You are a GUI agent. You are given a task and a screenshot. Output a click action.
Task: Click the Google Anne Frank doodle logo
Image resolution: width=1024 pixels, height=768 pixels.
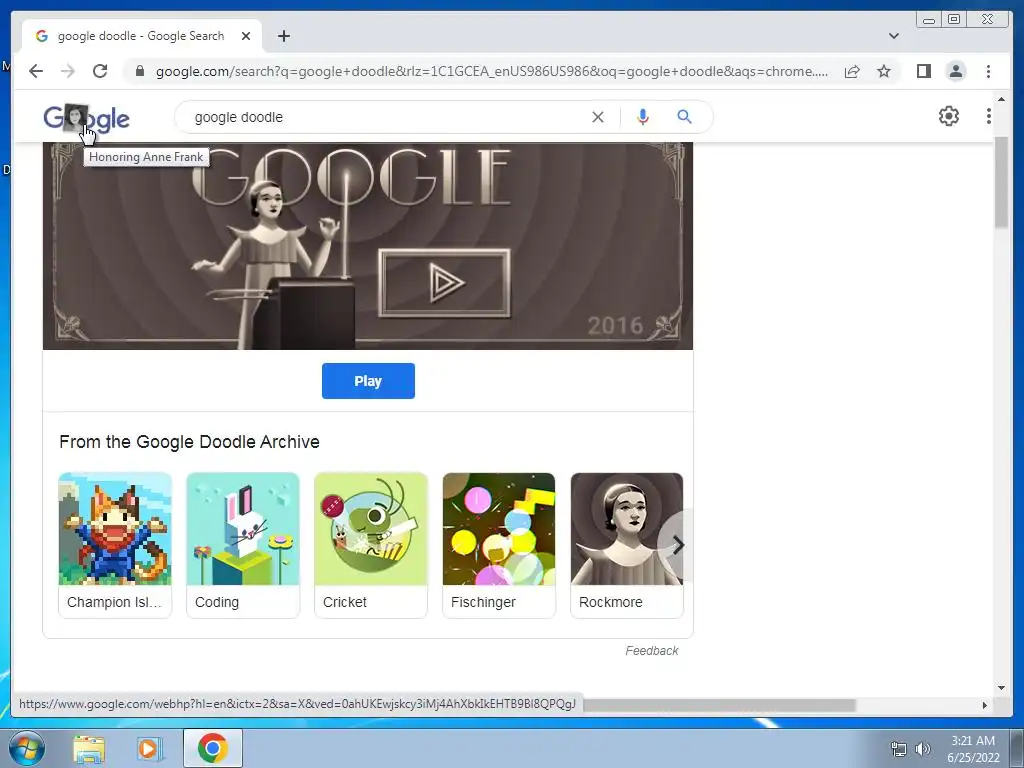[x=86, y=118]
